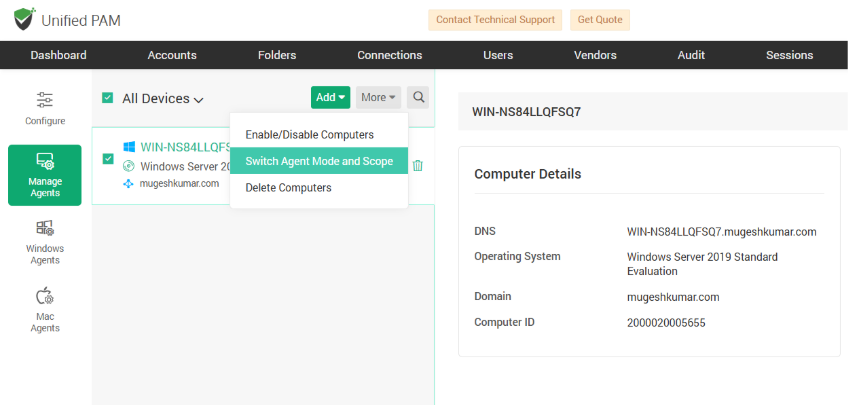Click the search magnifier icon
This screenshot has height=405, width=849.
click(x=419, y=97)
